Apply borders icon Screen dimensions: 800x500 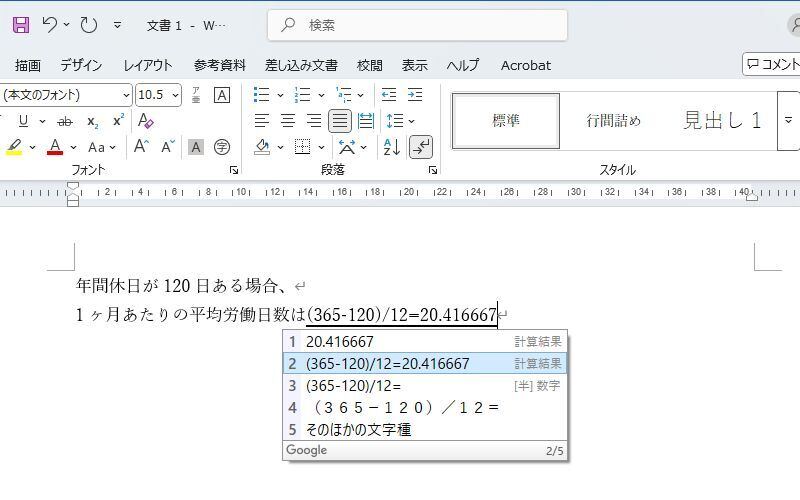tap(303, 147)
